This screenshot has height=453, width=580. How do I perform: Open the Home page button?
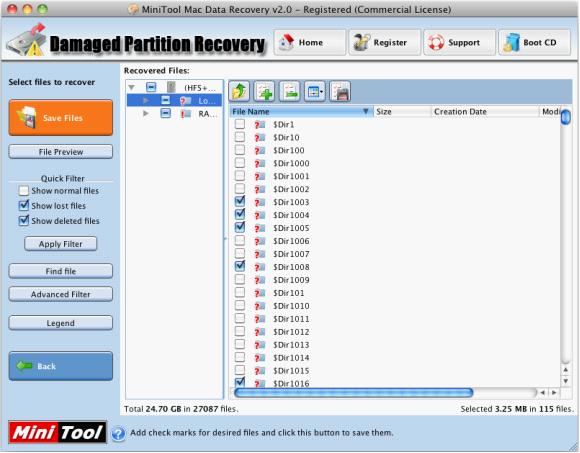click(x=310, y=43)
